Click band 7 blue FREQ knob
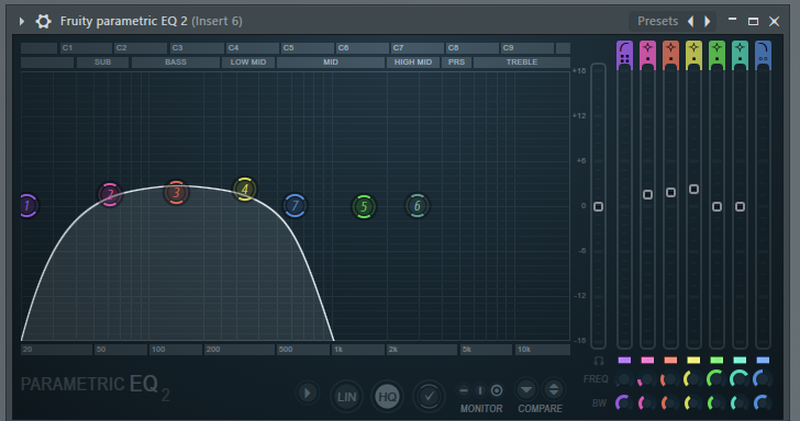 tap(763, 379)
